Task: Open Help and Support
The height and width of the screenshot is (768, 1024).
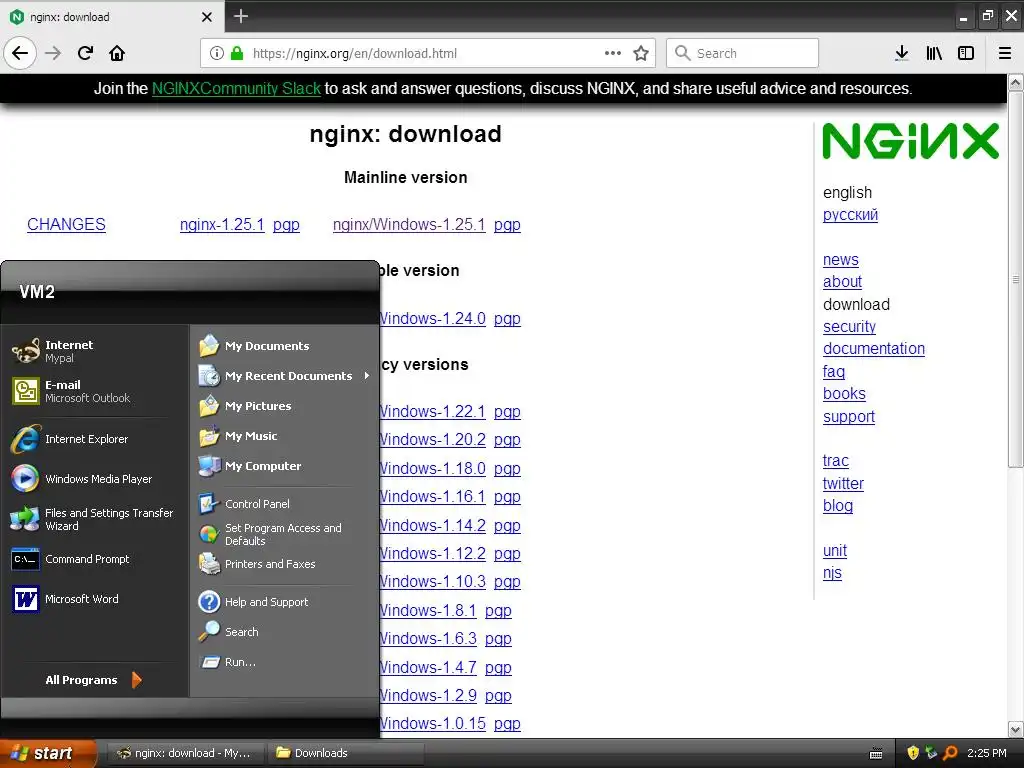Action: (284, 601)
